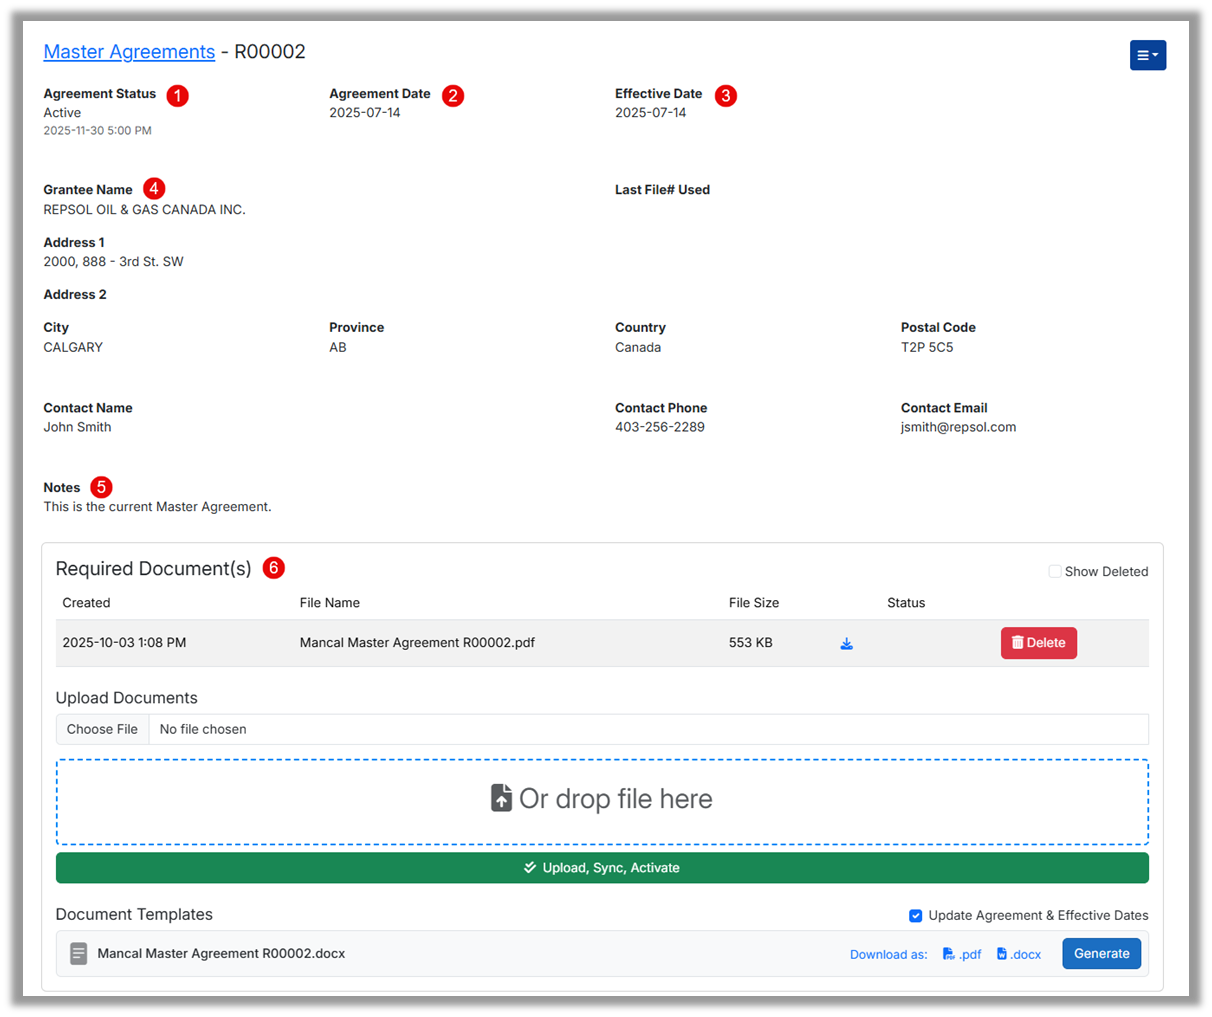Uncheck Update Agreement & Effective Dates
The image size is (1212, 1017).
pyautogui.click(x=915, y=916)
